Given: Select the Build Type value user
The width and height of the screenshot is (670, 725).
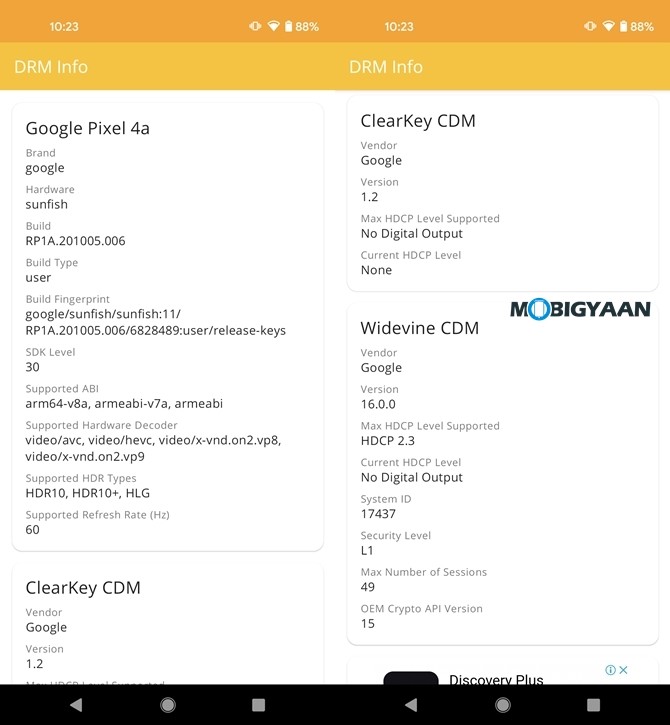Looking at the screenshot, I should (38, 277).
